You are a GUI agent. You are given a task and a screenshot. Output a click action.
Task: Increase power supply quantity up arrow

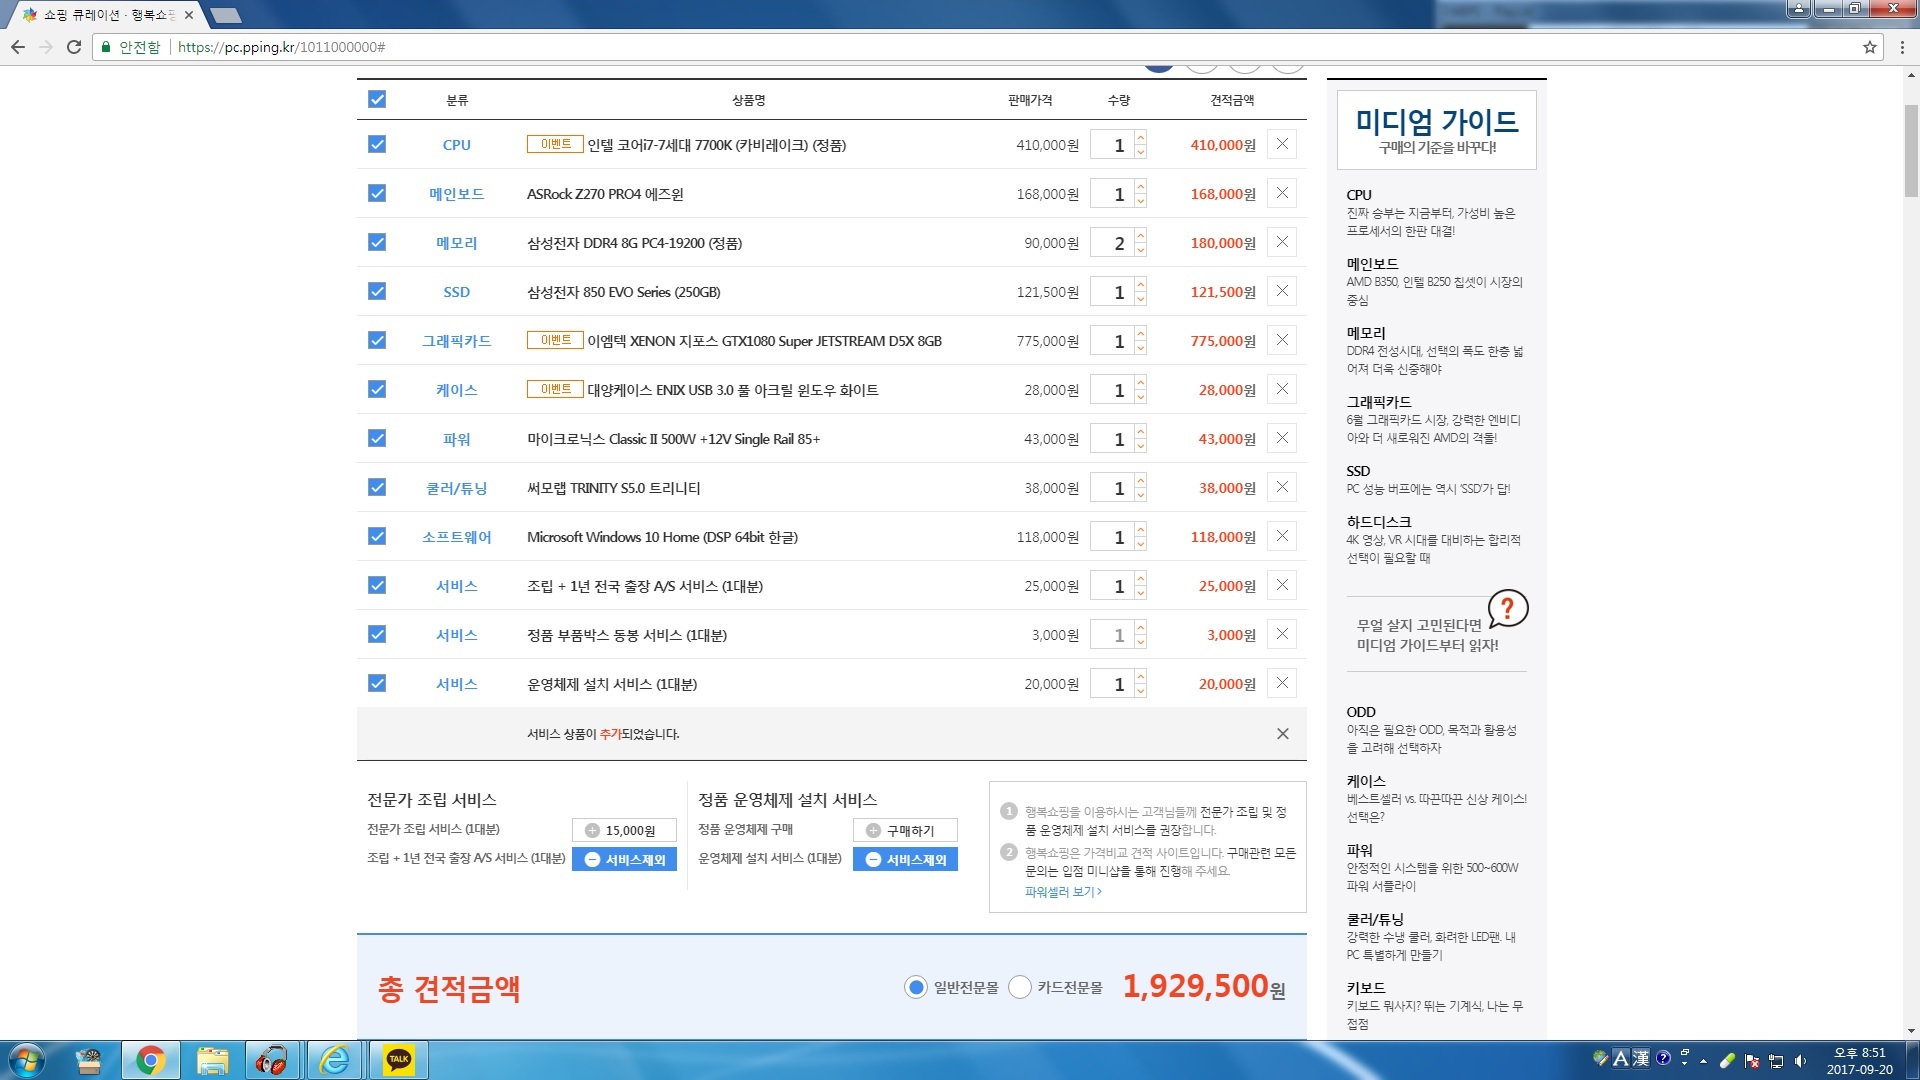[1141, 431]
